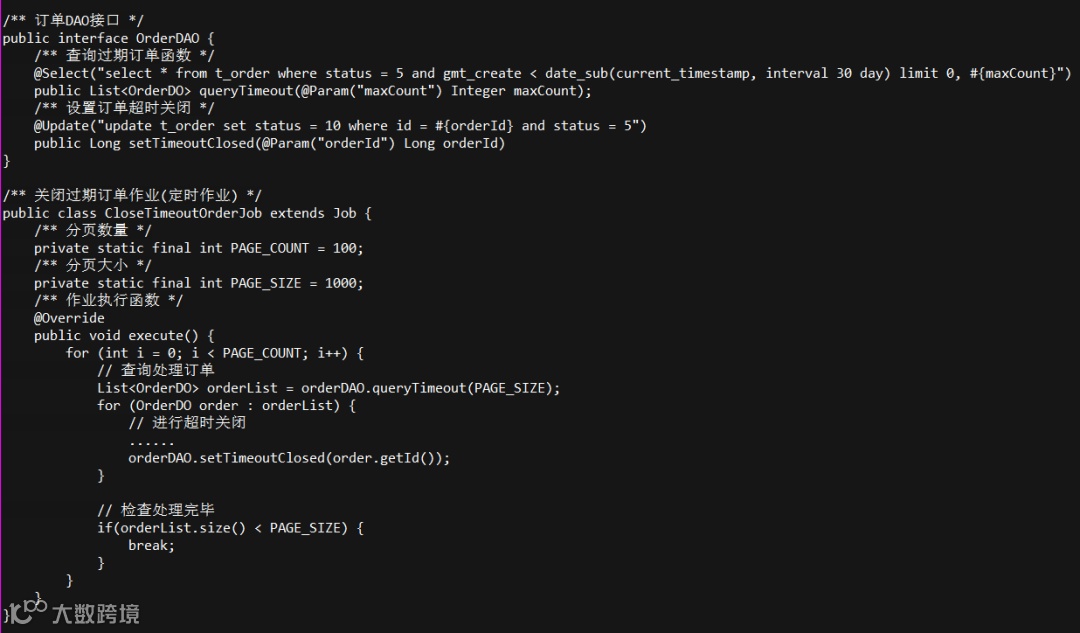Click the @Override annotation

pos(69,318)
